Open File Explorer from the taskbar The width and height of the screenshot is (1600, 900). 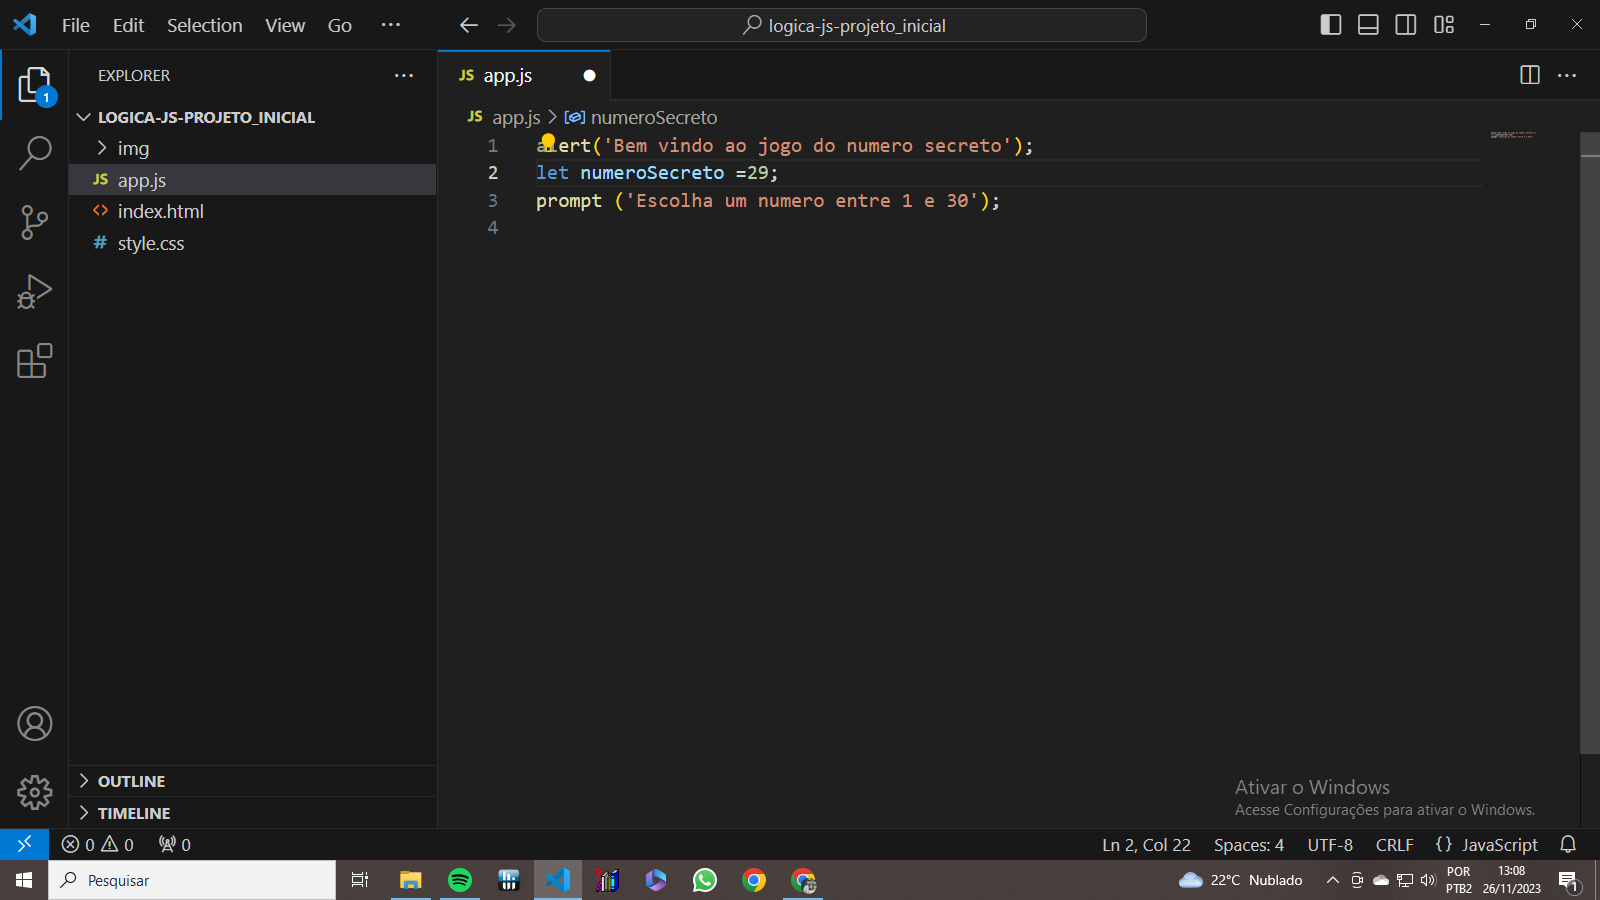click(410, 880)
